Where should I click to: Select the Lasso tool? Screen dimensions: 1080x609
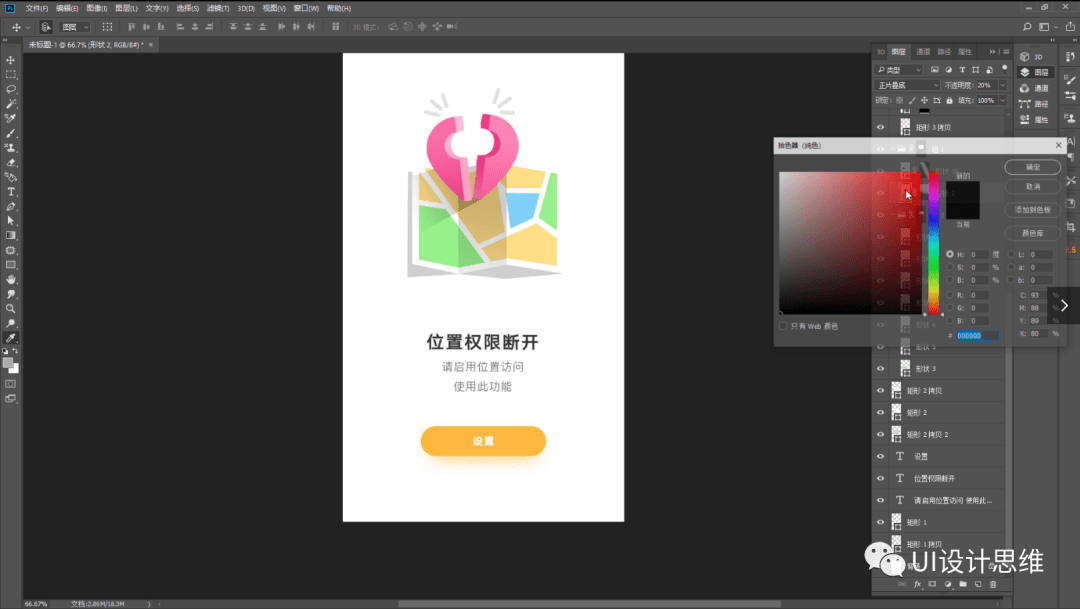[10, 90]
